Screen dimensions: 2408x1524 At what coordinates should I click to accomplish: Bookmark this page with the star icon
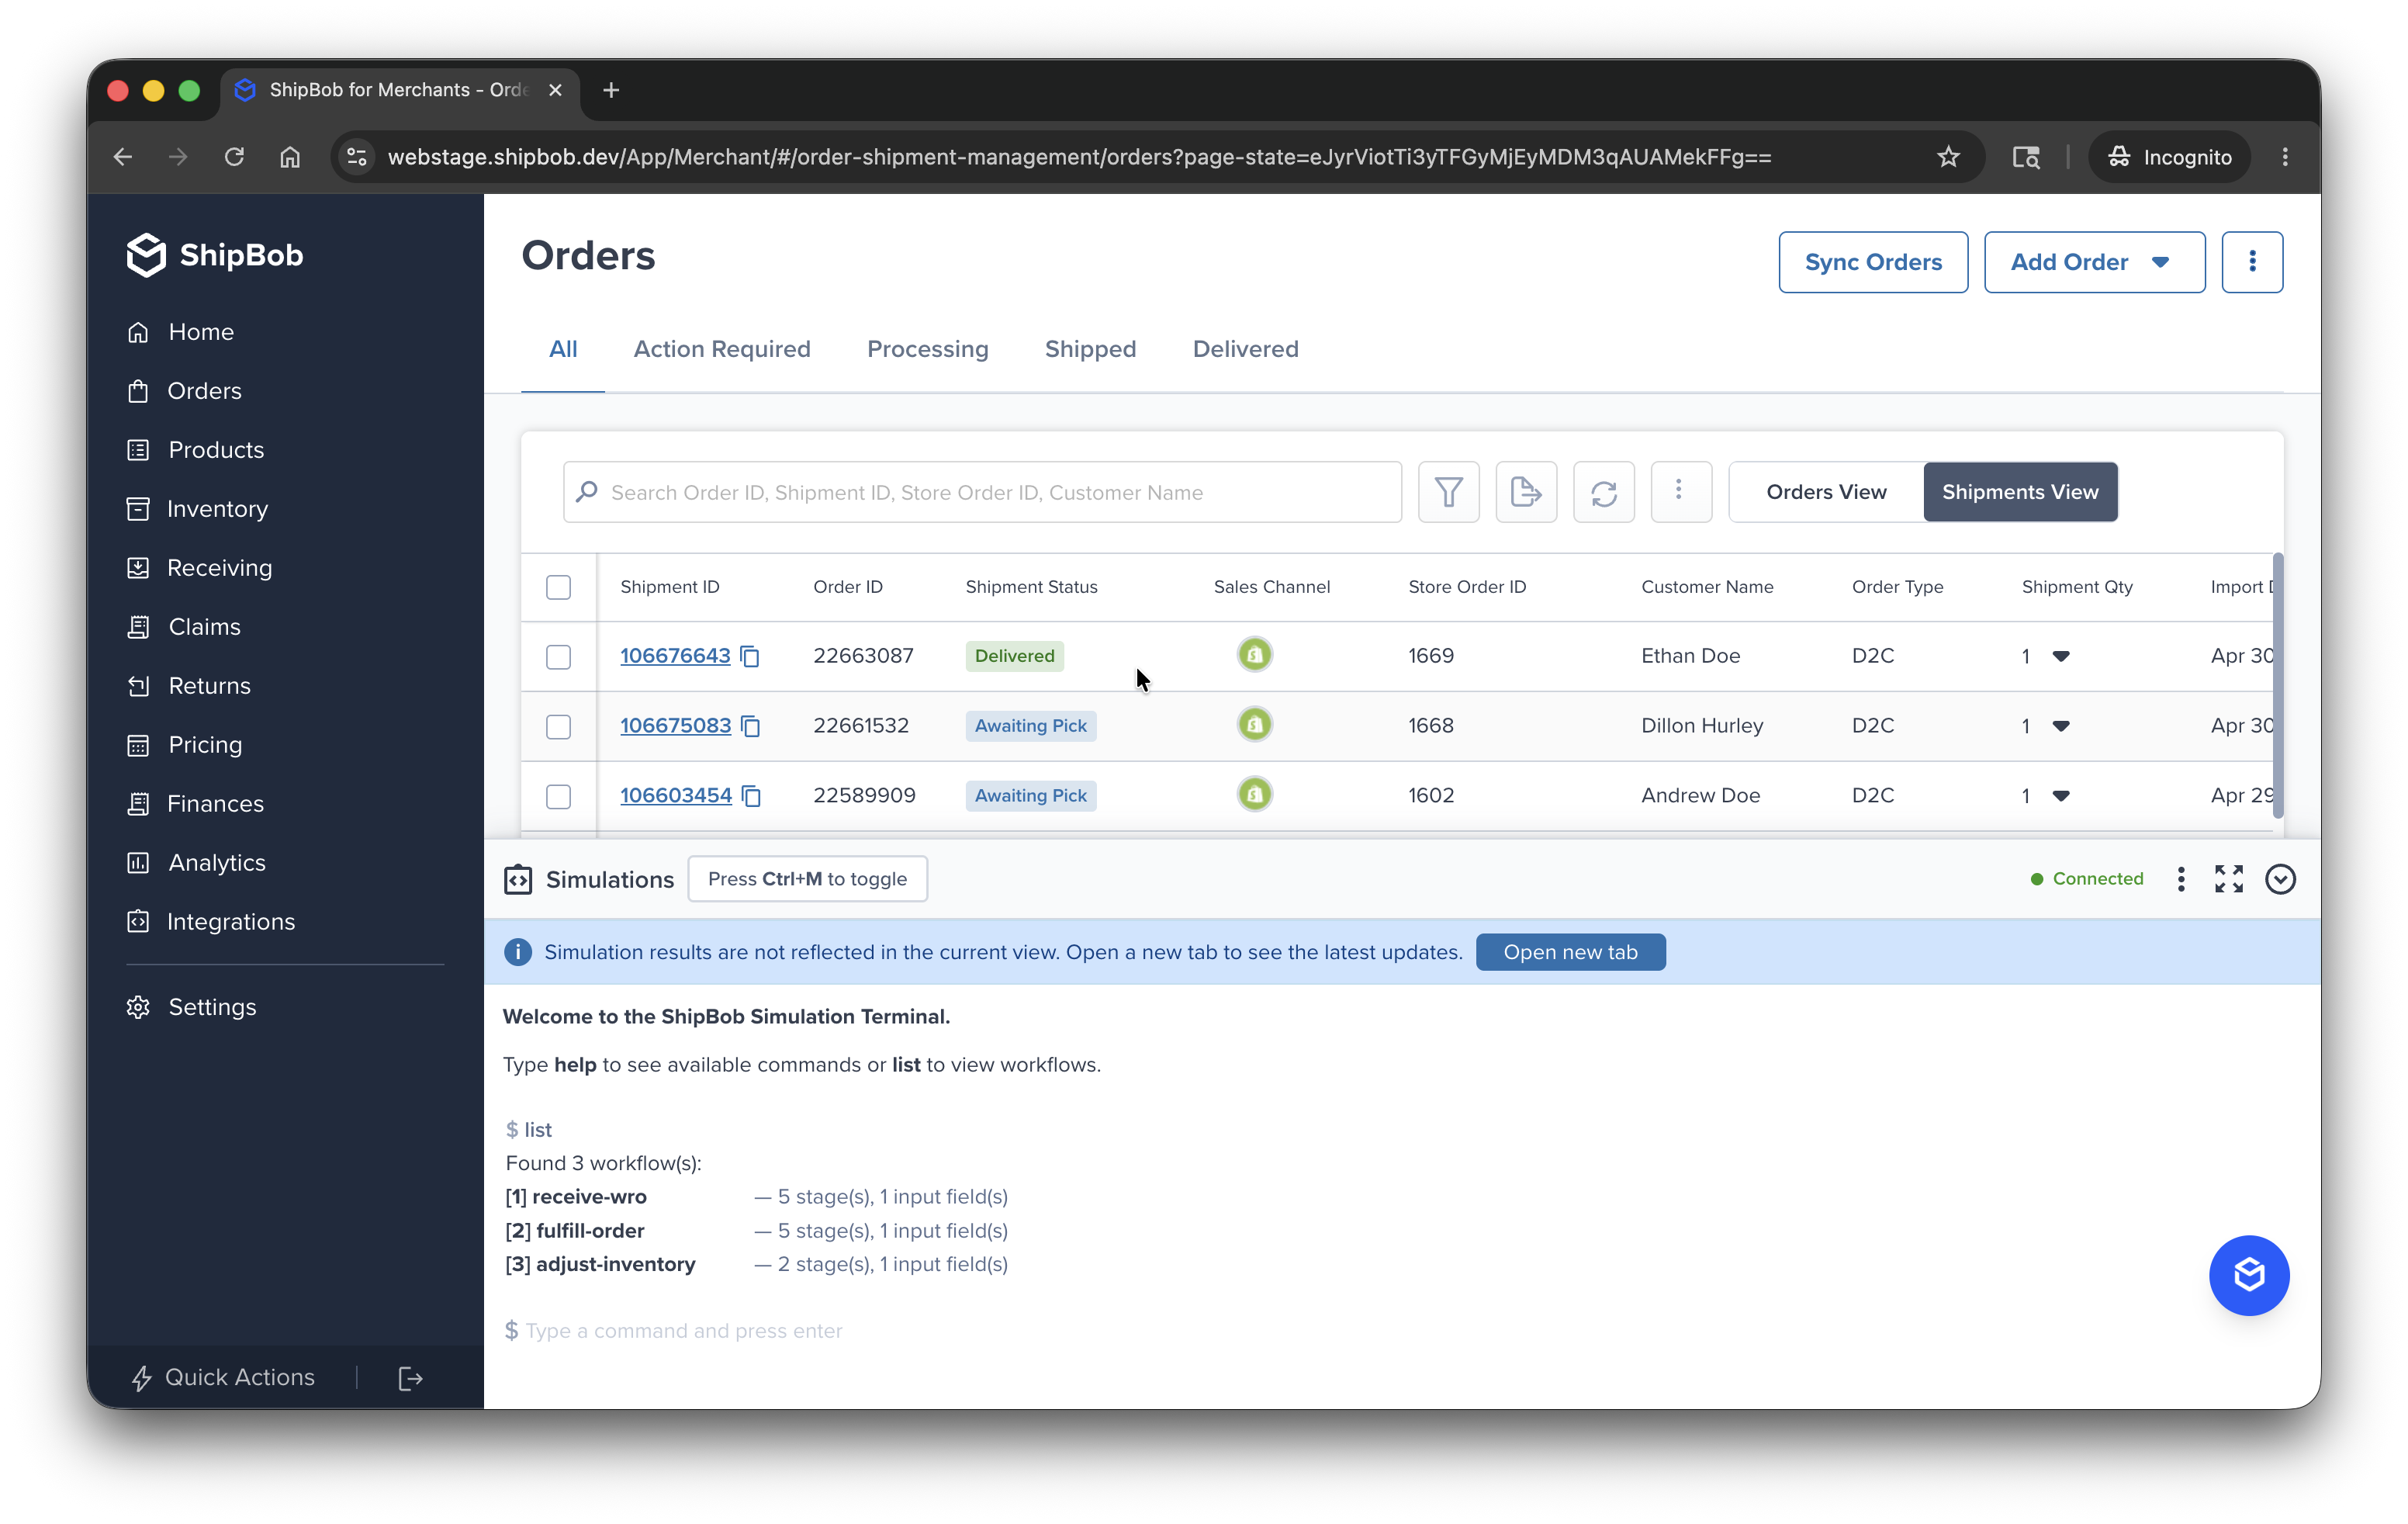1948,157
